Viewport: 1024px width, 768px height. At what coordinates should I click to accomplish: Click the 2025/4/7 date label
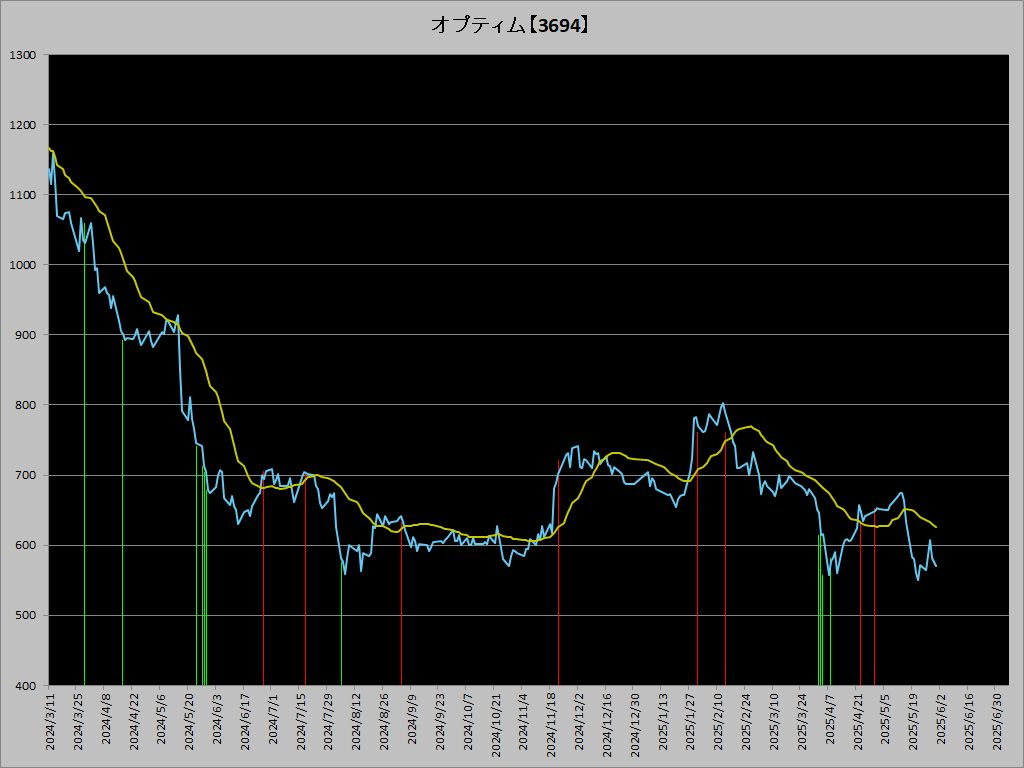coord(831,717)
